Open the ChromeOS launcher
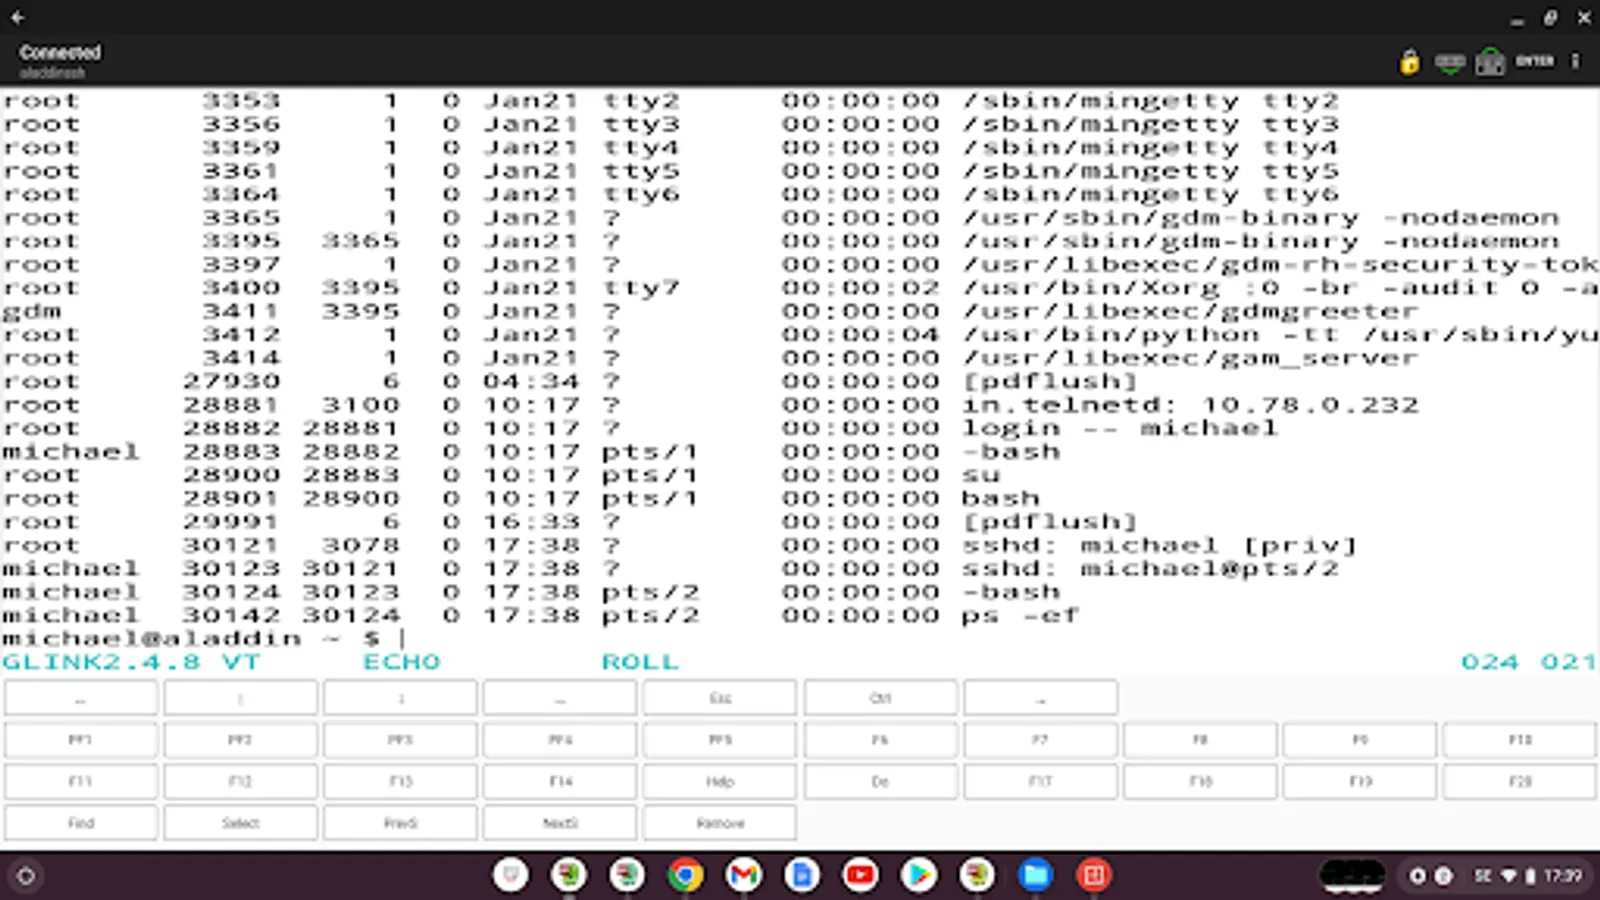This screenshot has width=1600, height=900. 26,876
